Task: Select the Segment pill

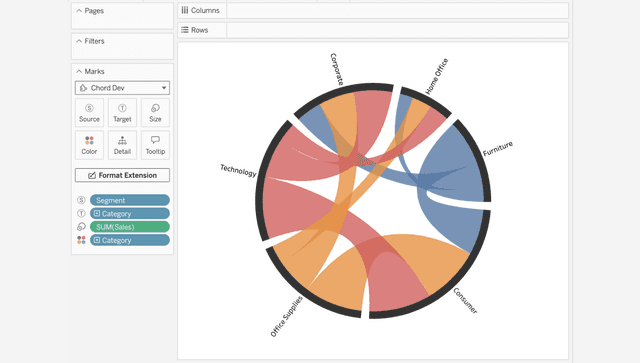Action: 130,200
